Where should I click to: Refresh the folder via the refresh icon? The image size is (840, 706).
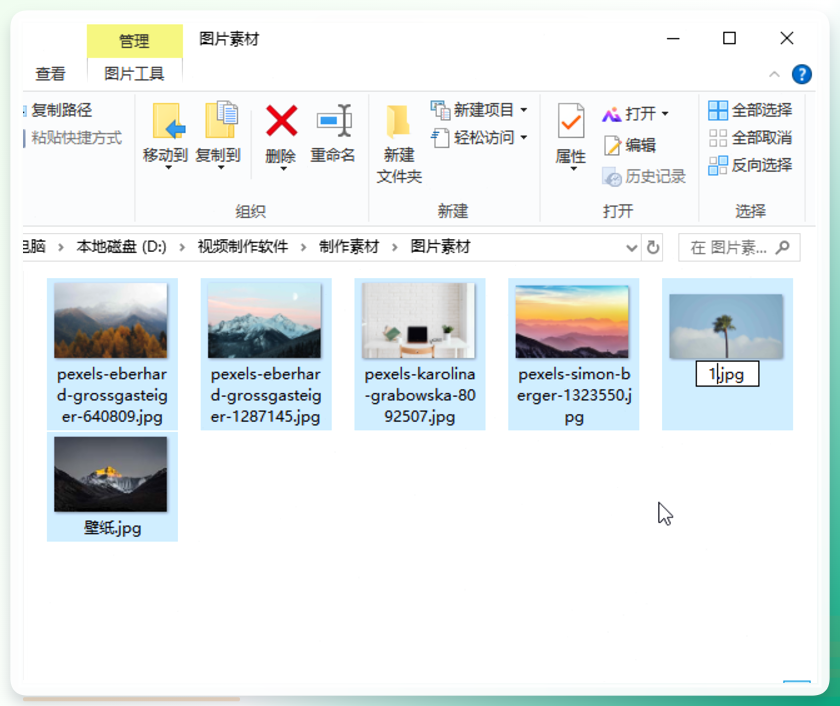652,247
